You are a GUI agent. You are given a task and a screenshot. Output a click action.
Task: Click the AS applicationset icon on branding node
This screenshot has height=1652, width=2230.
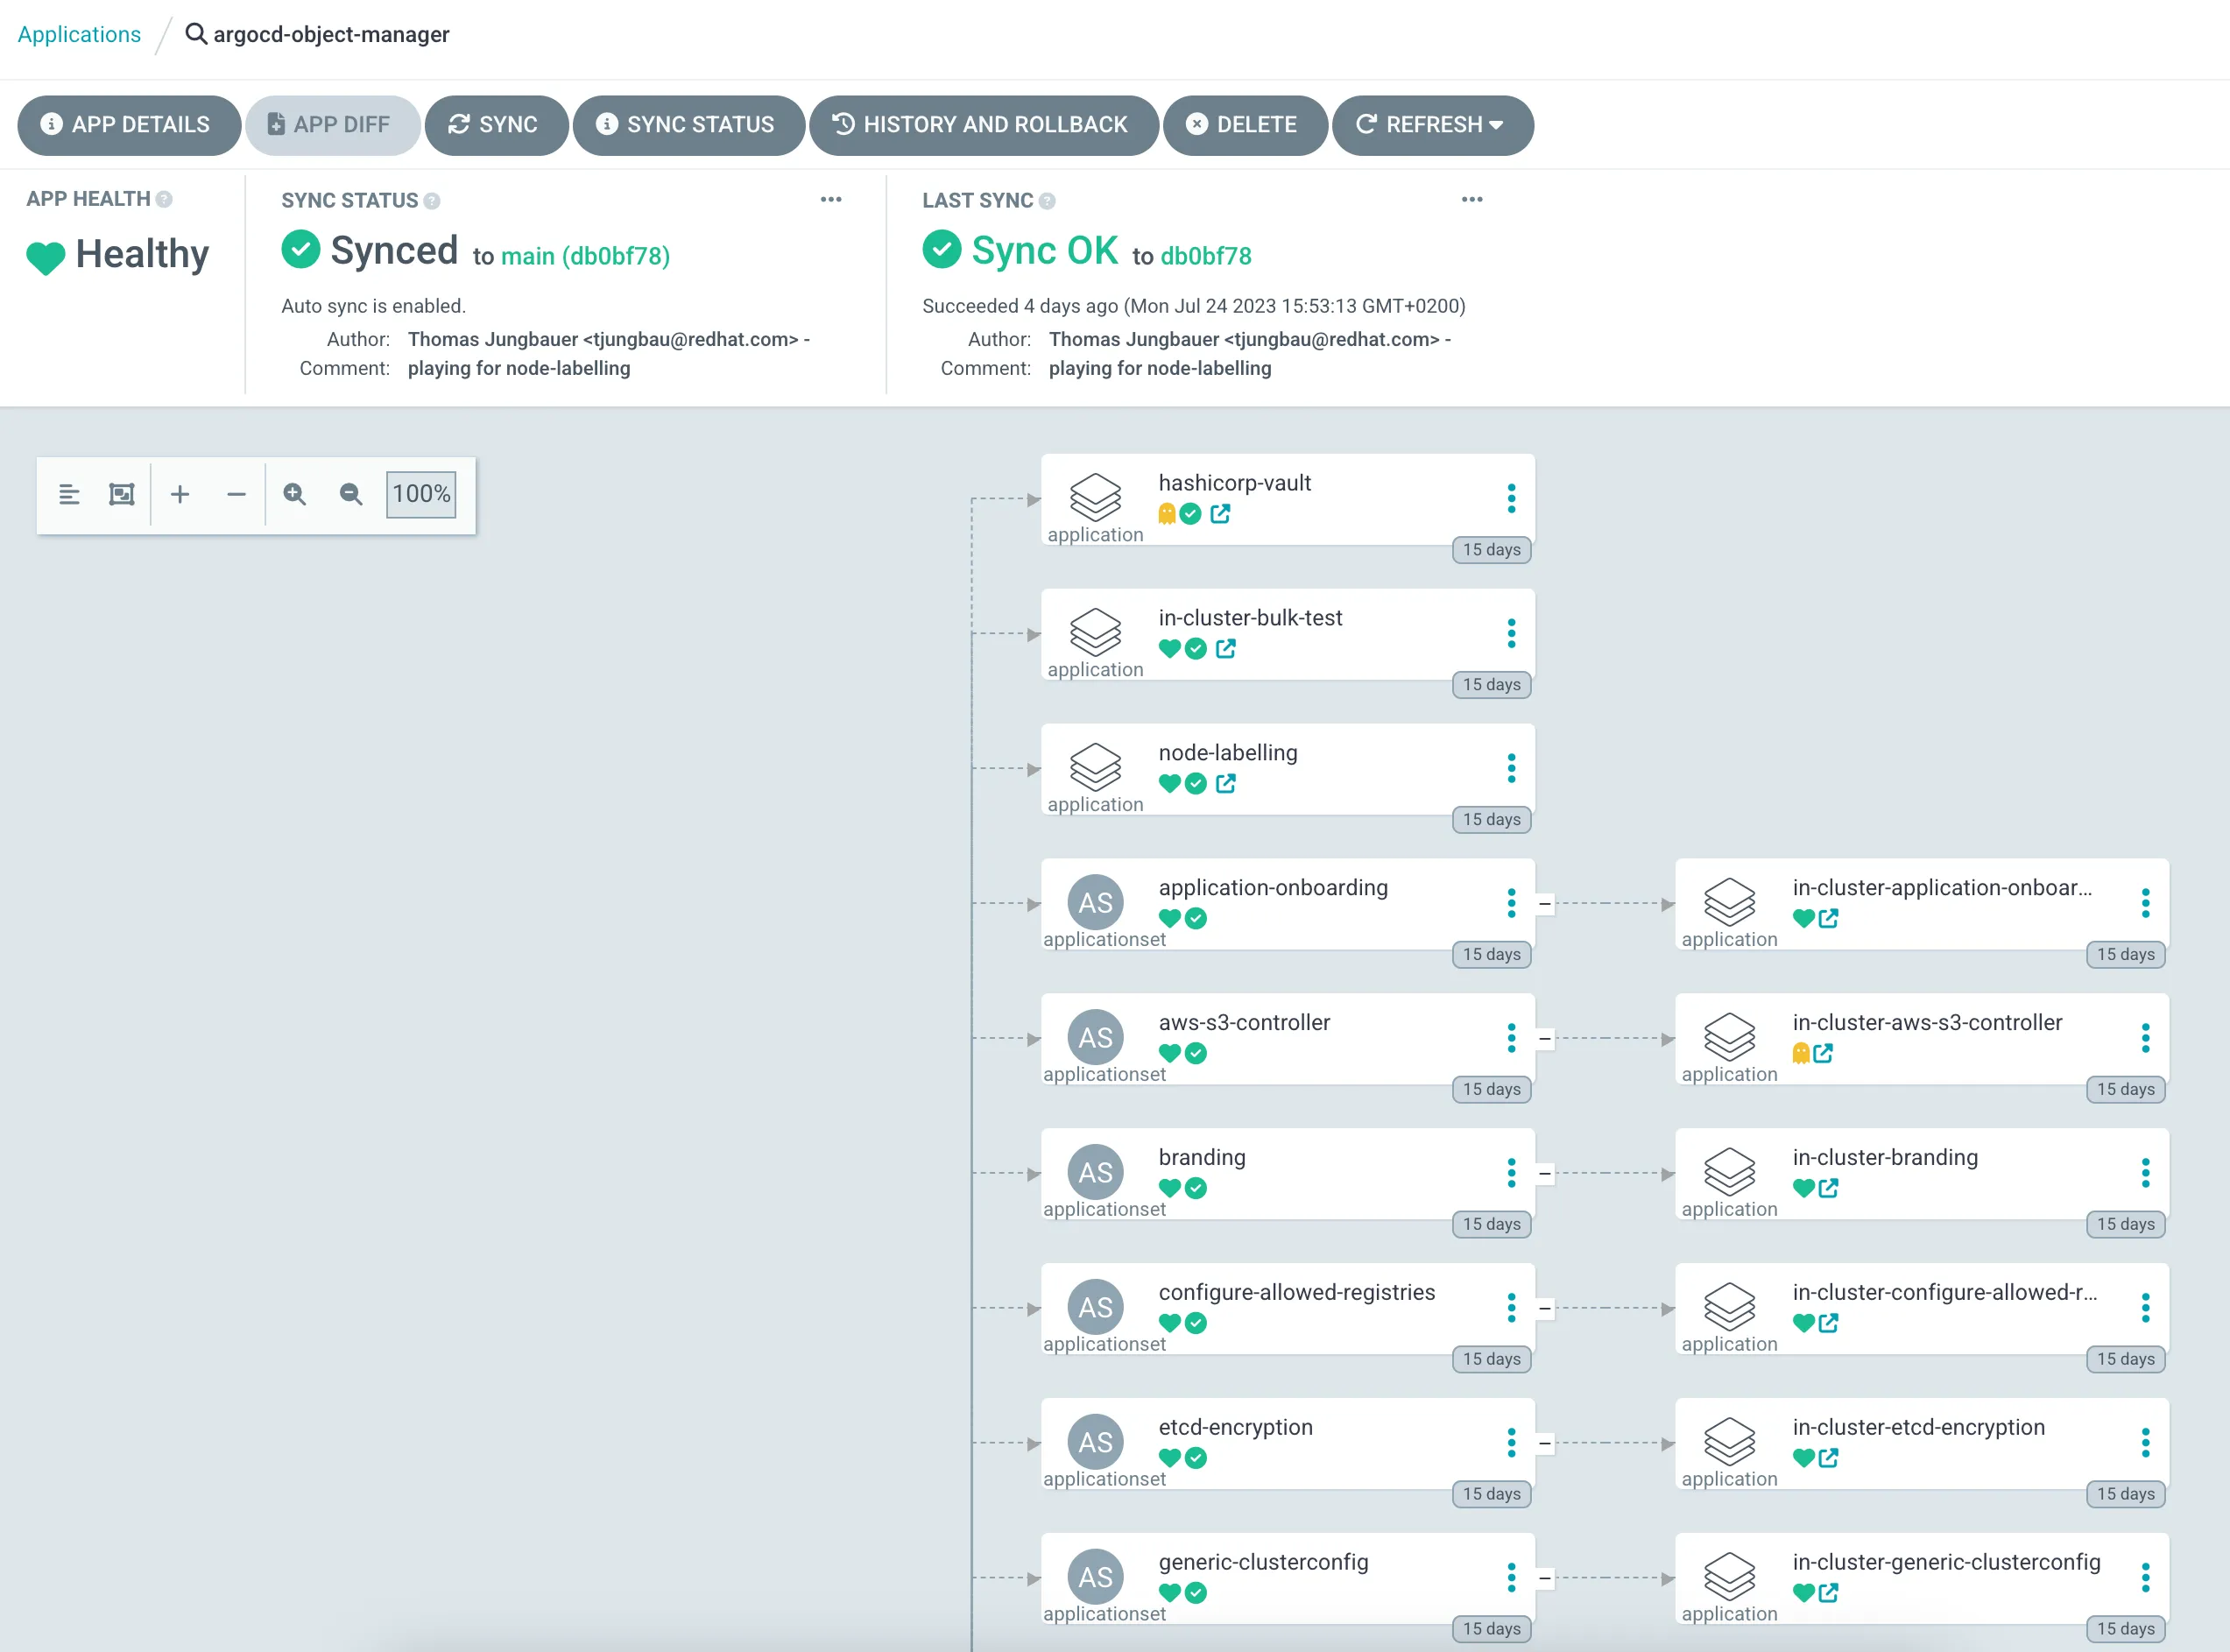[1095, 1172]
